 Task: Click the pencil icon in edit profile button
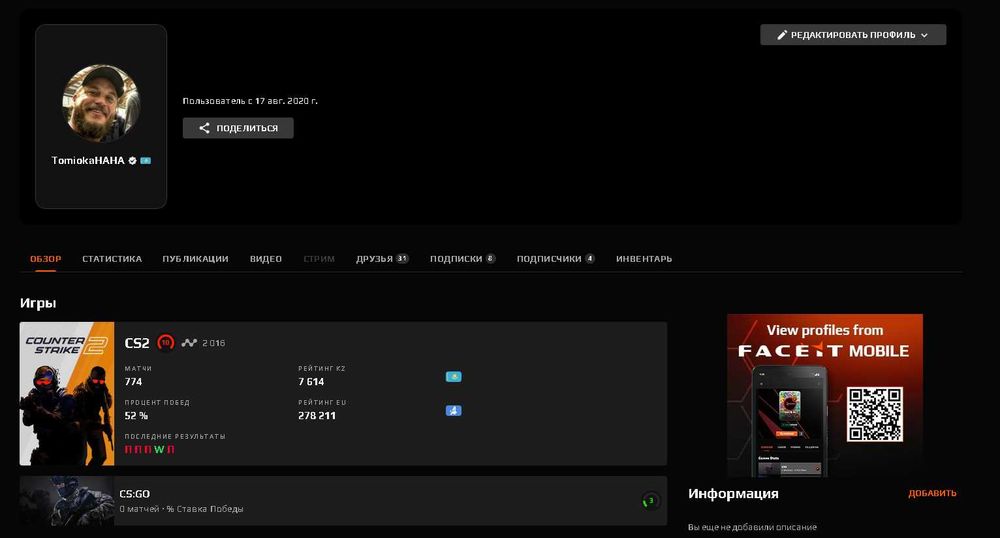pyautogui.click(x=782, y=35)
